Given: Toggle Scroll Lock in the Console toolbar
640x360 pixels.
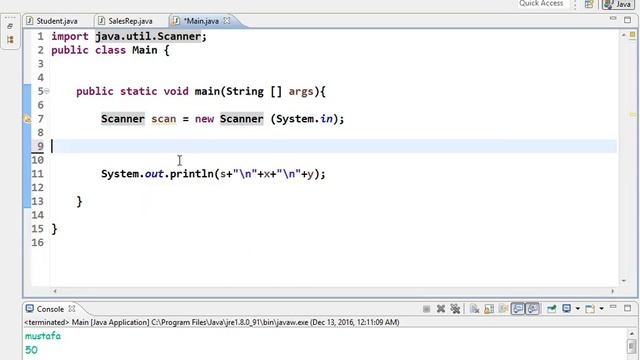Looking at the screenshot, I should tap(489, 309).
